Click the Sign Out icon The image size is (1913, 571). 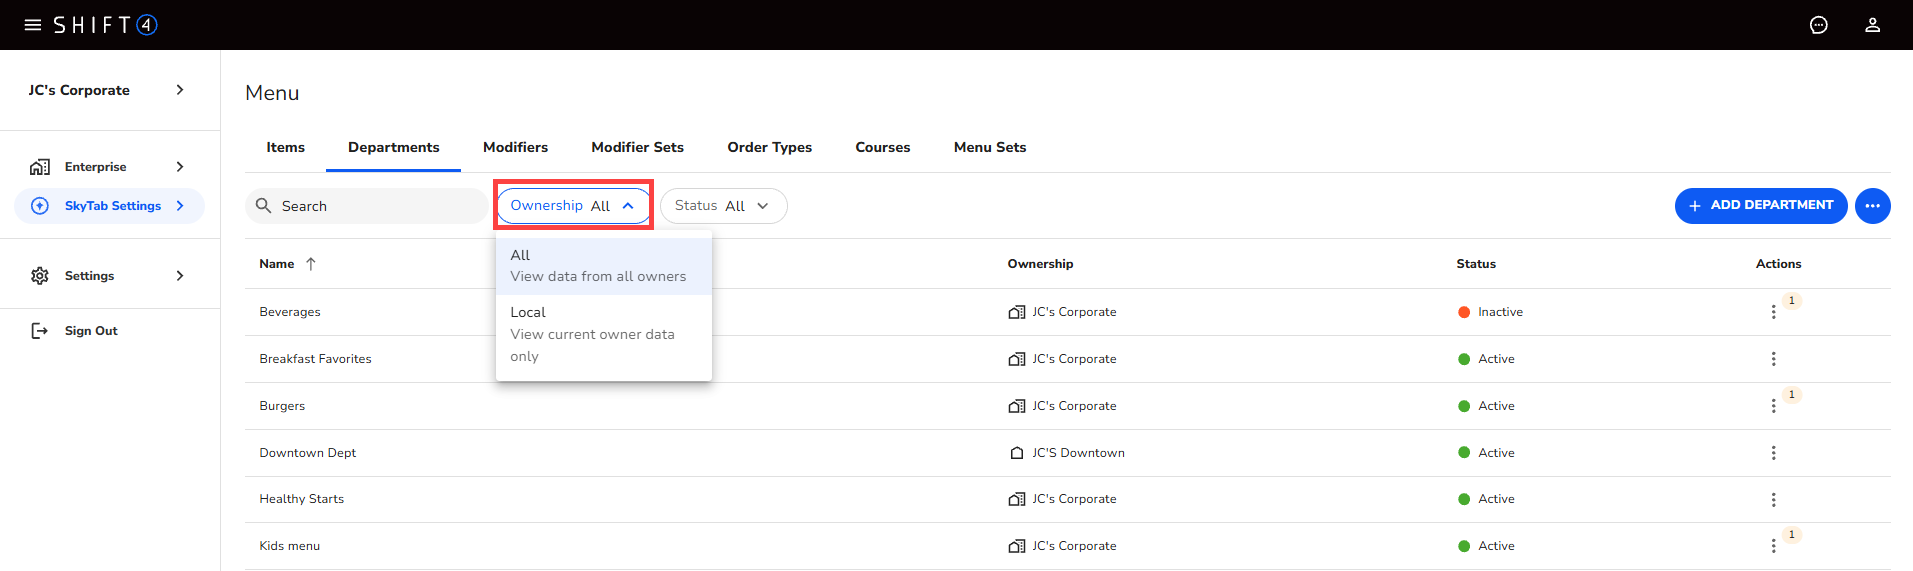click(40, 331)
